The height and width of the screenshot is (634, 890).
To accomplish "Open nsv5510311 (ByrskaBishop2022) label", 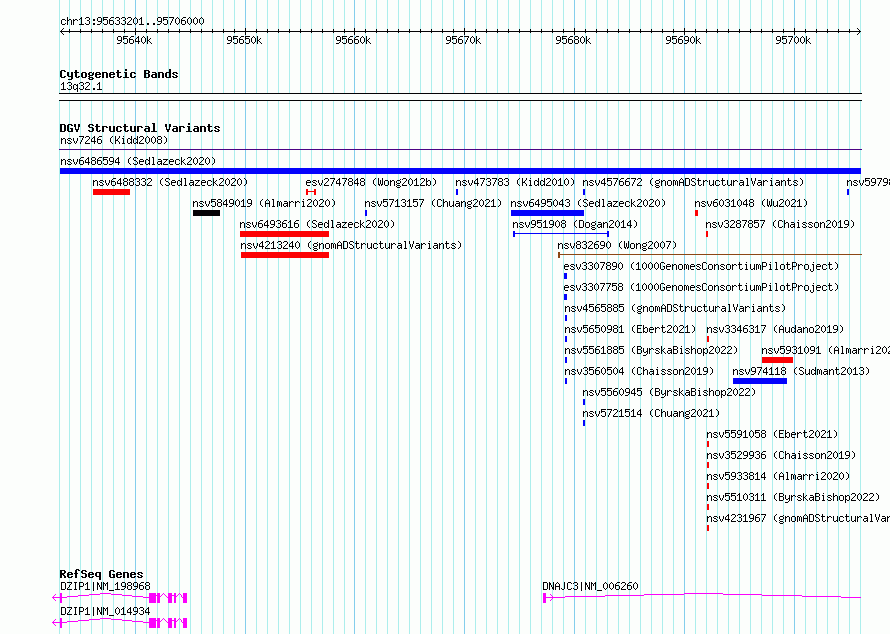I will [x=793, y=497].
